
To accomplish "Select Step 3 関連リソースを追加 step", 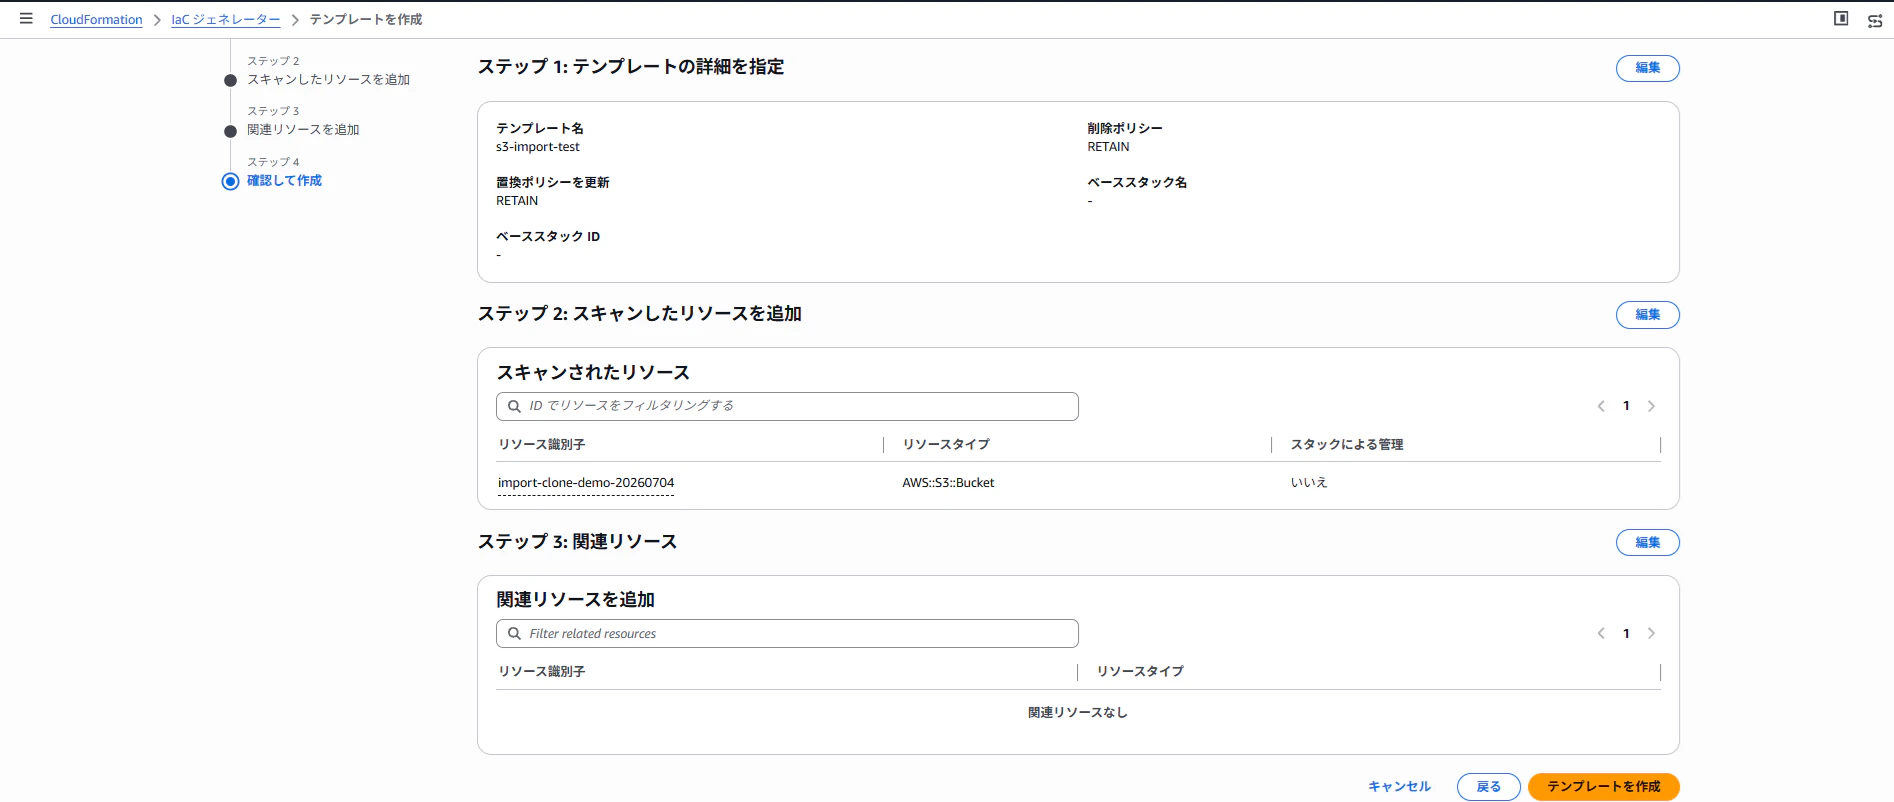I will [x=303, y=130].
